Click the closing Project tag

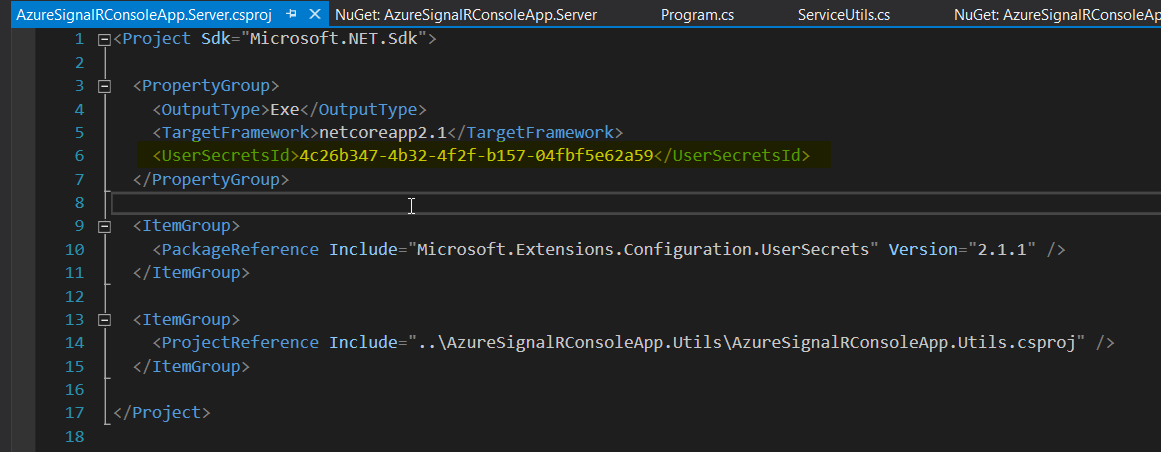click(x=162, y=413)
